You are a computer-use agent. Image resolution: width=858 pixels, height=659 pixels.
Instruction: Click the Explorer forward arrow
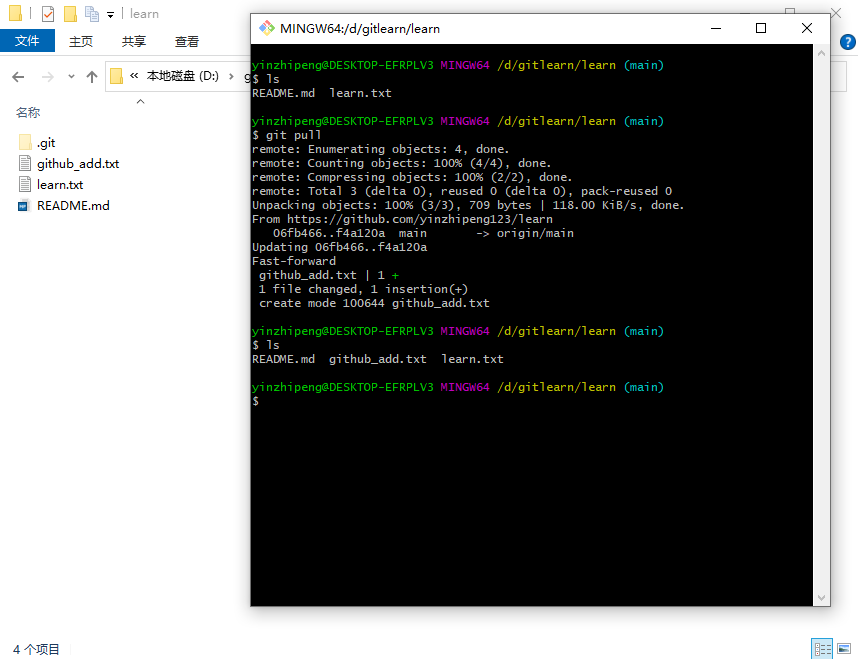click(x=48, y=77)
